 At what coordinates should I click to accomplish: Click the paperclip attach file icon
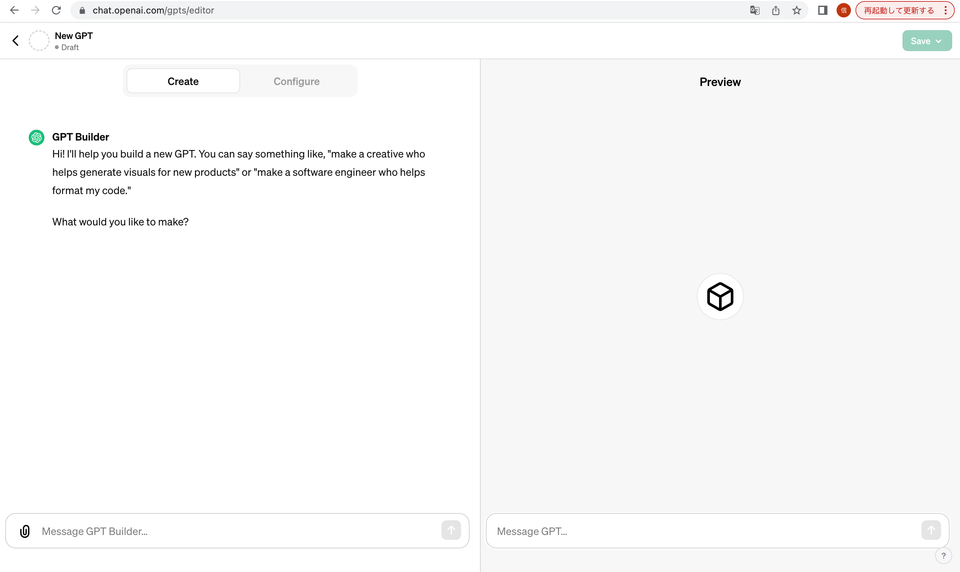[24, 531]
